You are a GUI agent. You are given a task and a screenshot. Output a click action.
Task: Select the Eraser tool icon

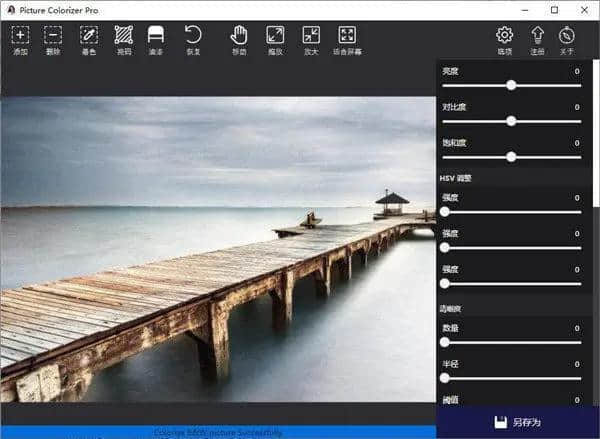pyautogui.click(x=156, y=36)
